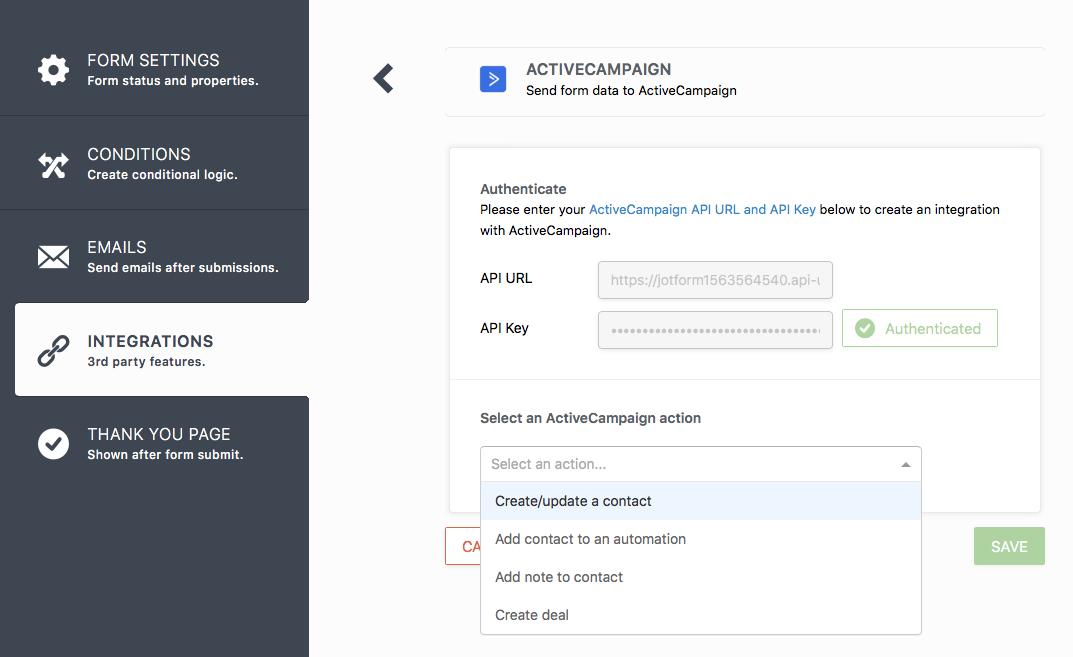Click the Integrations chain-link icon
Image resolution: width=1073 pixels, height=657 pixels.
[x=53, y=350]
